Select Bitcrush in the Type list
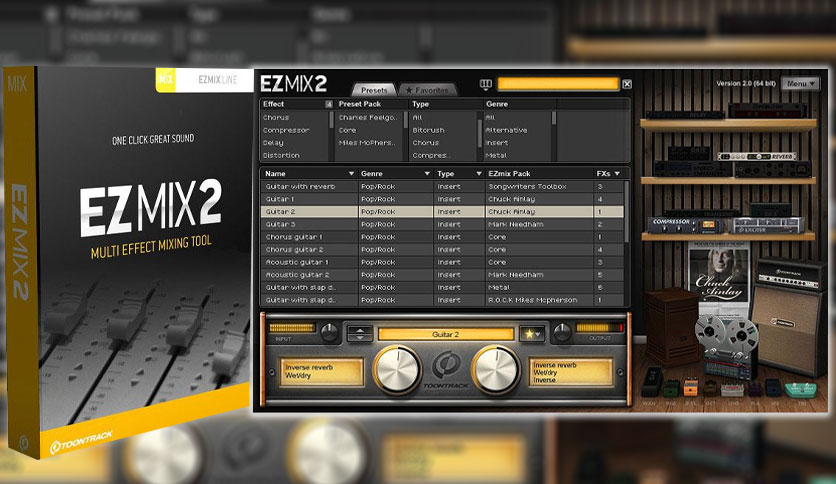The height and width of the screenshot is (484, 836). click(428, 130)
